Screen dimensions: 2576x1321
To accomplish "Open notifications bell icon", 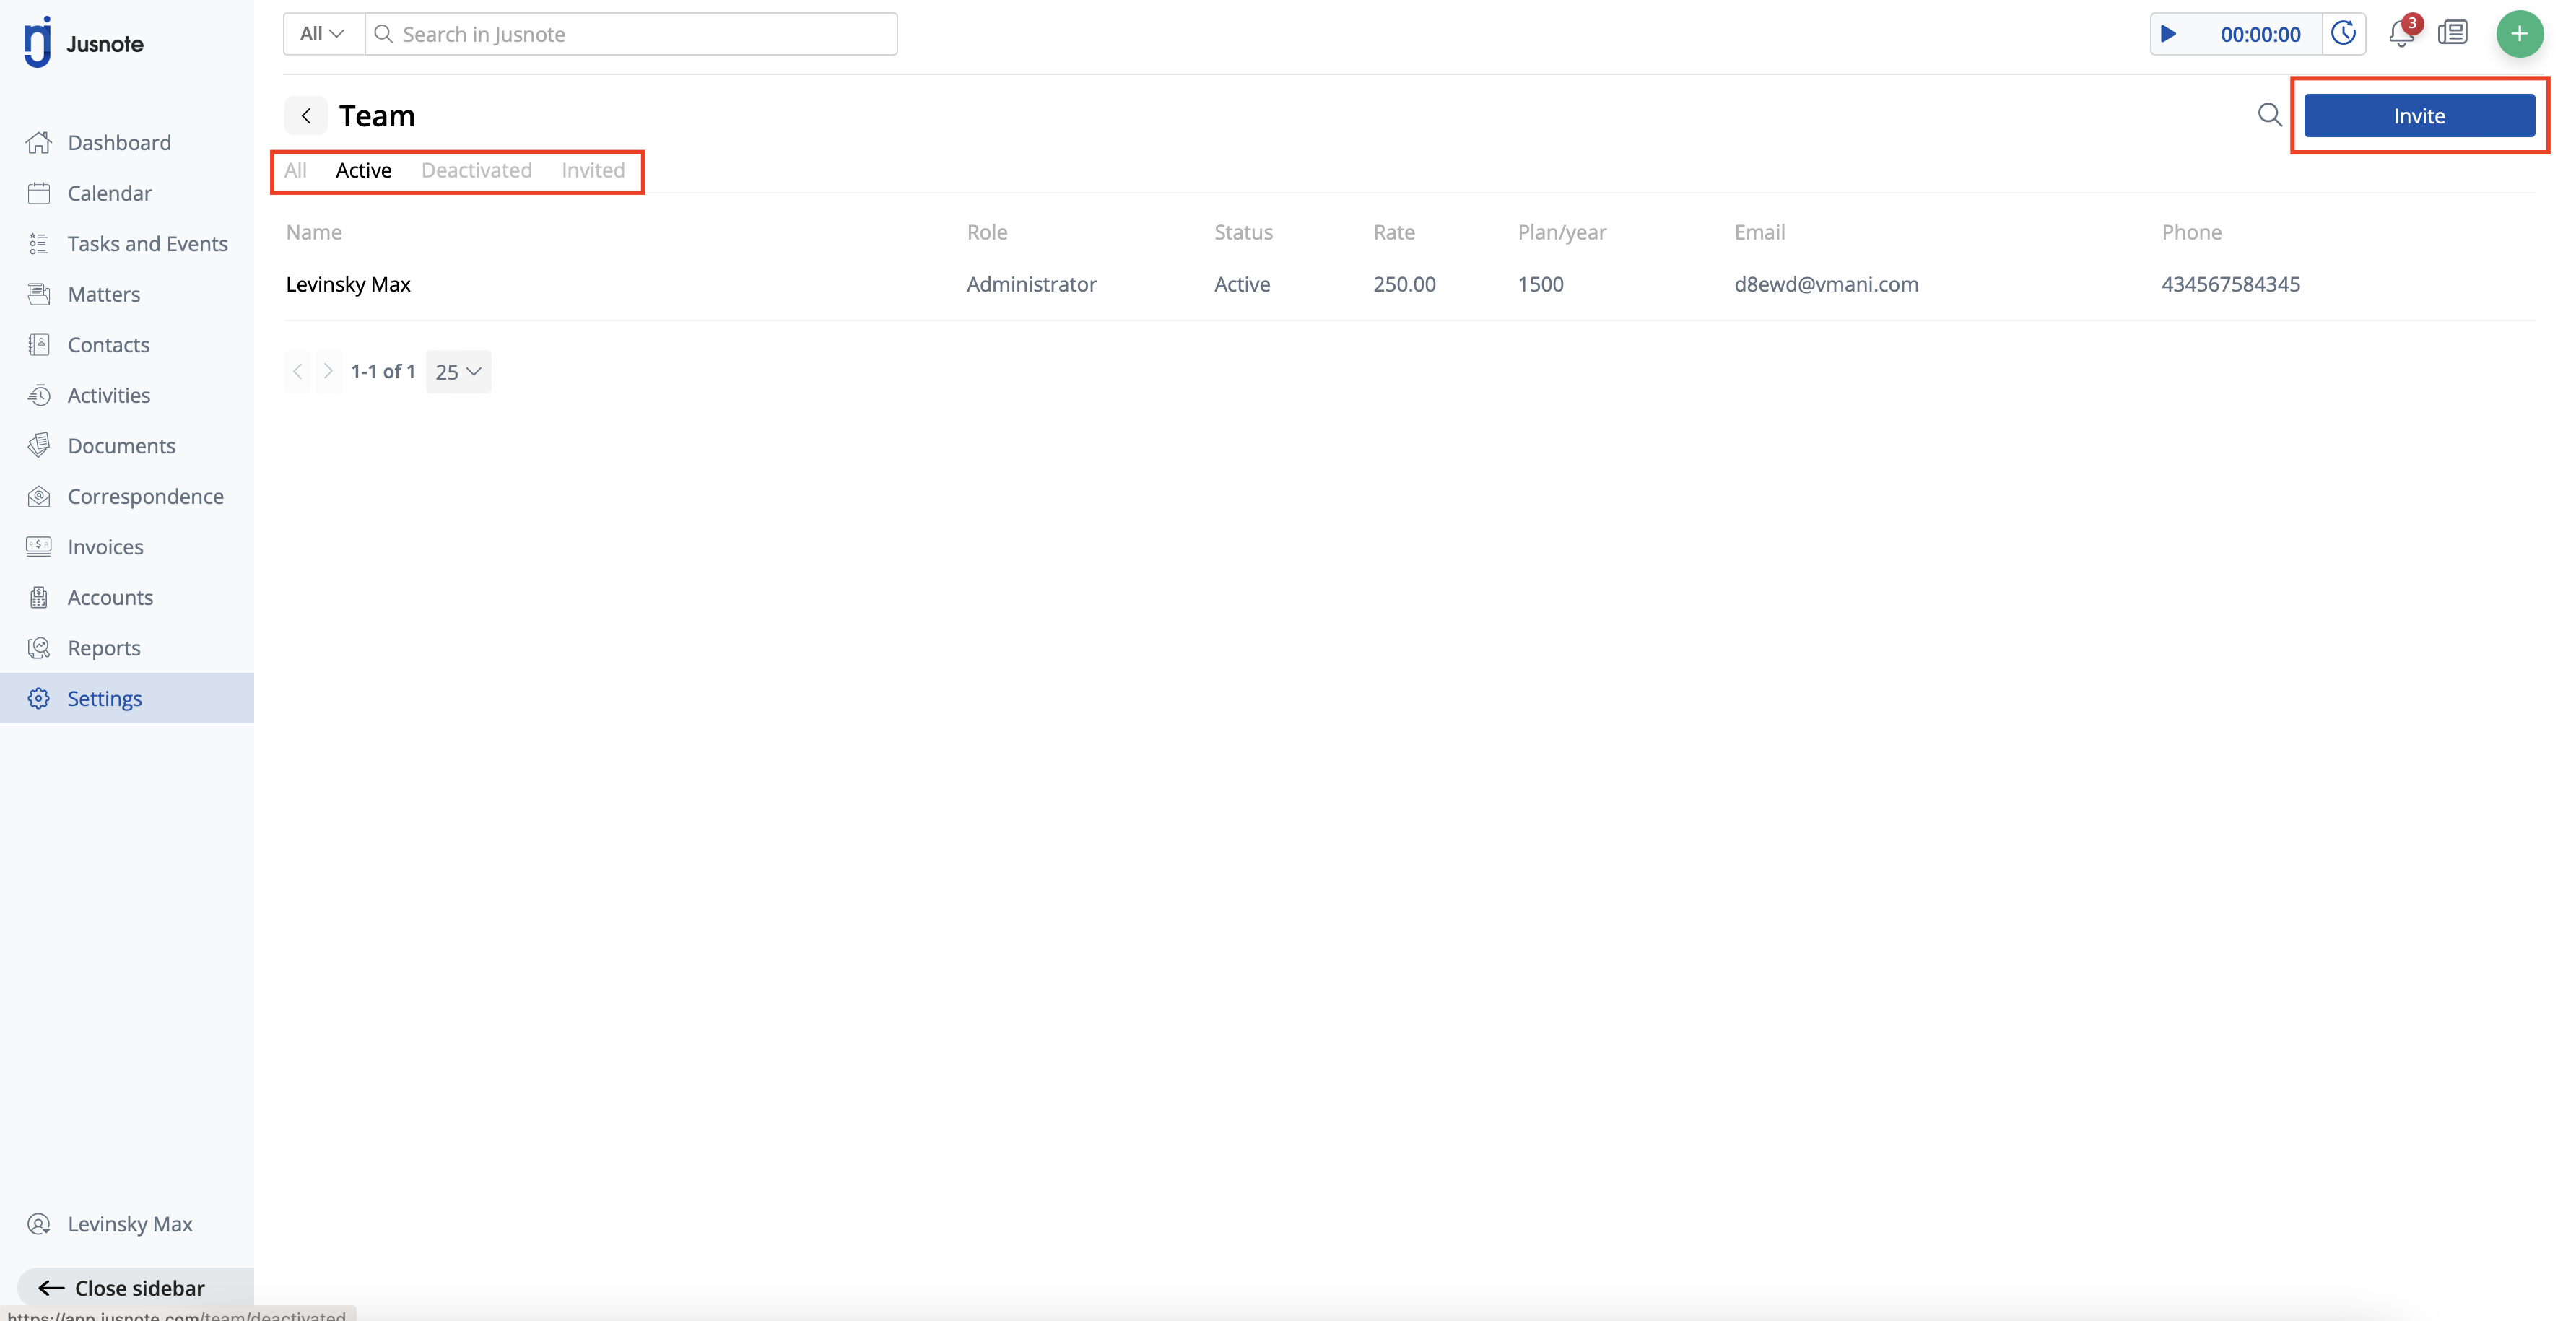I will (x=2402, y=34).
